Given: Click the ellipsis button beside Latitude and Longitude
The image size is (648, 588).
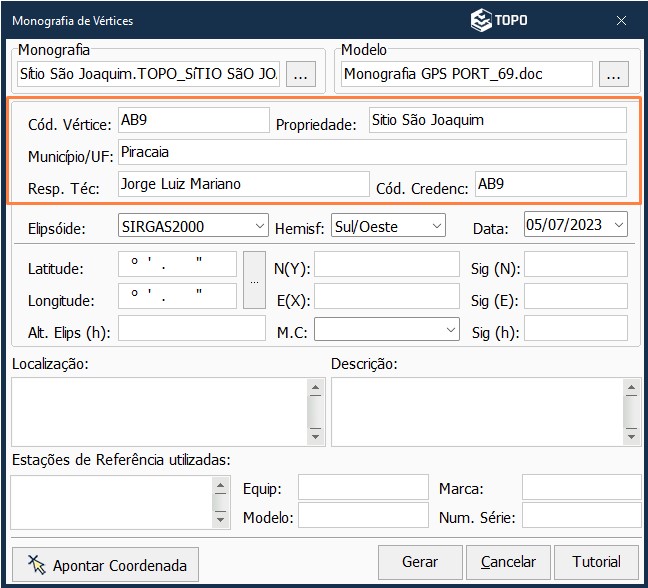Looking at the screenshot, I should [254, 280].
